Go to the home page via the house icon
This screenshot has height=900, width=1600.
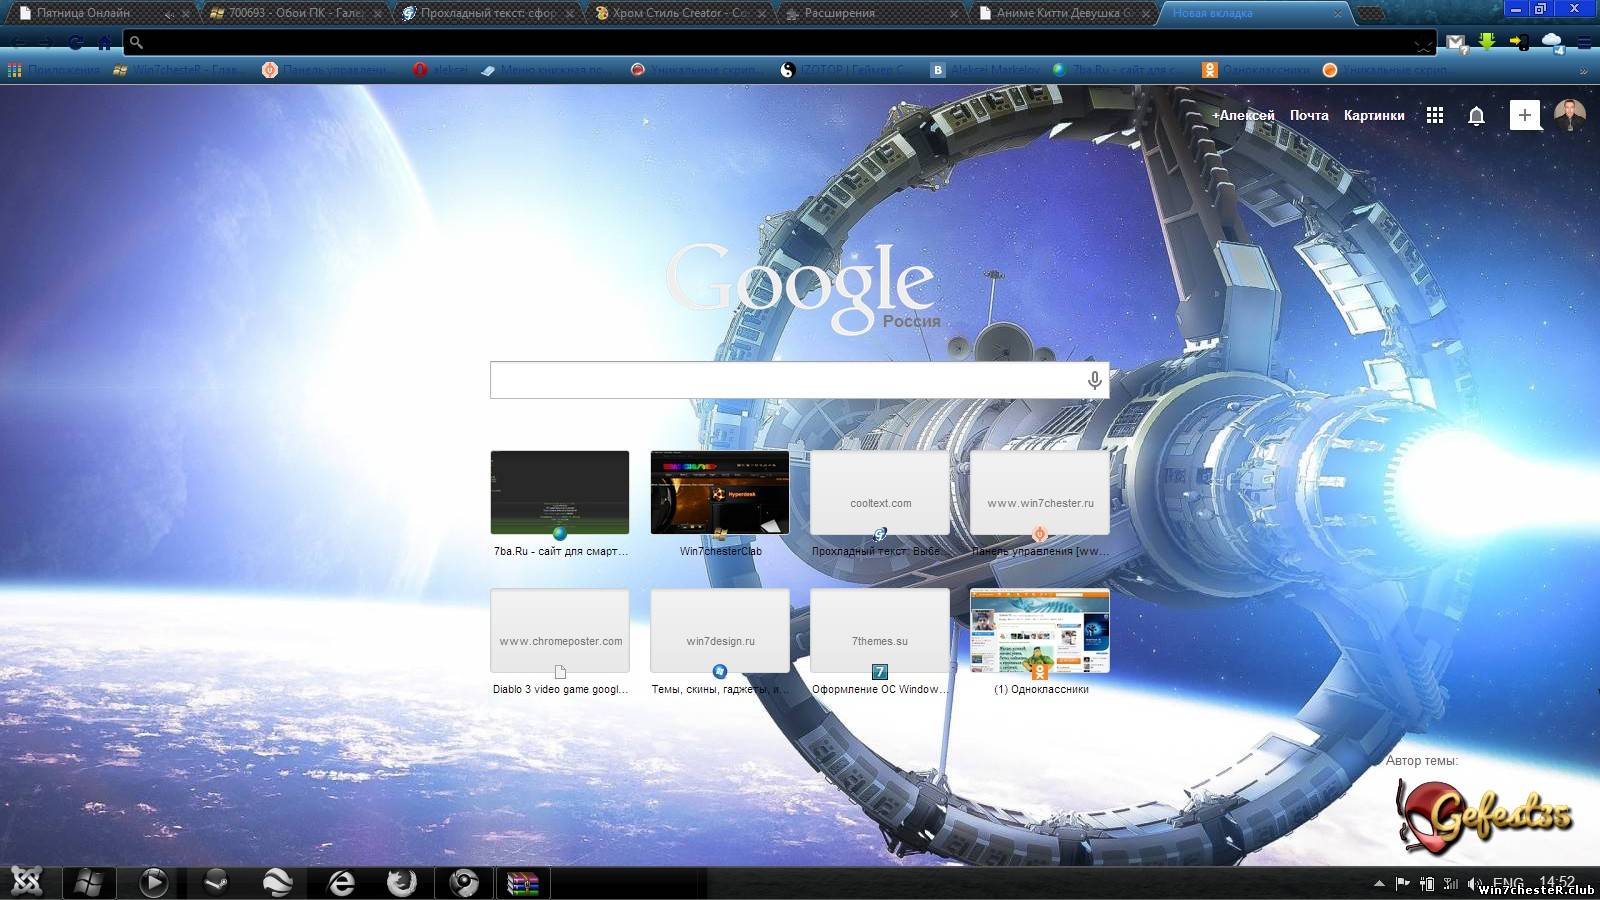104,42
